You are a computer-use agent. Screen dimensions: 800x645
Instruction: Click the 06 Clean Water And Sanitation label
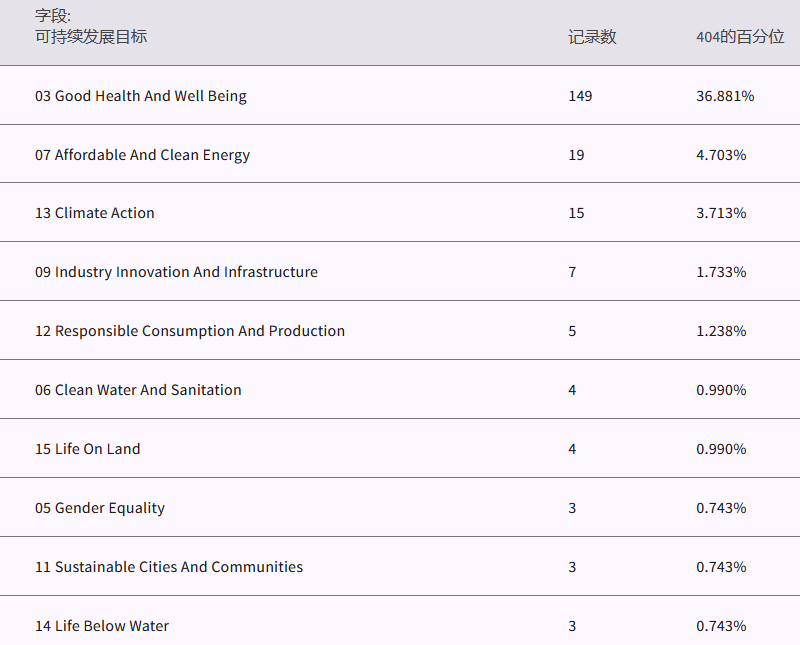(x=138, y=390)
